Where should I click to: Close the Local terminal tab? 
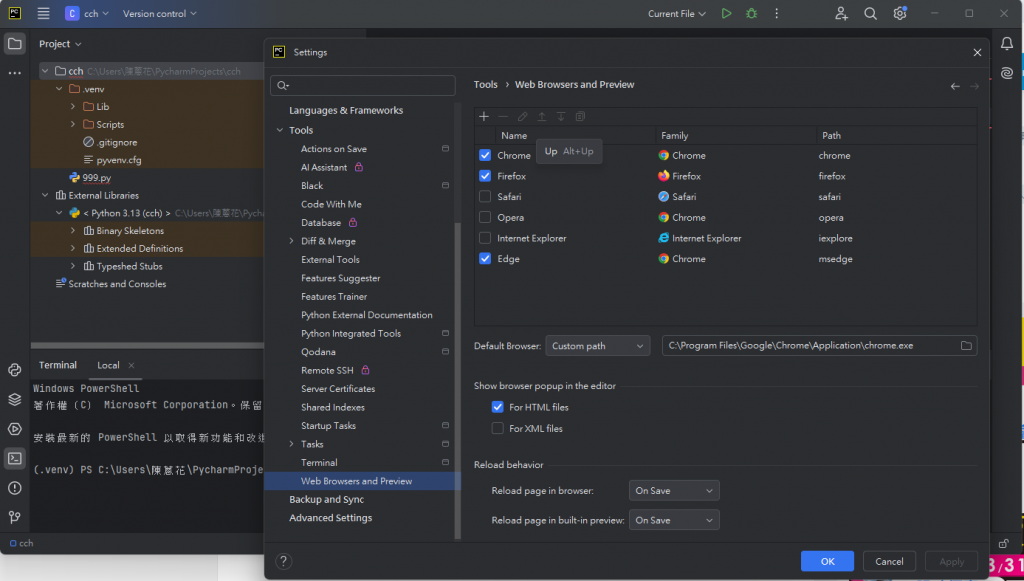tap(131, 365)
